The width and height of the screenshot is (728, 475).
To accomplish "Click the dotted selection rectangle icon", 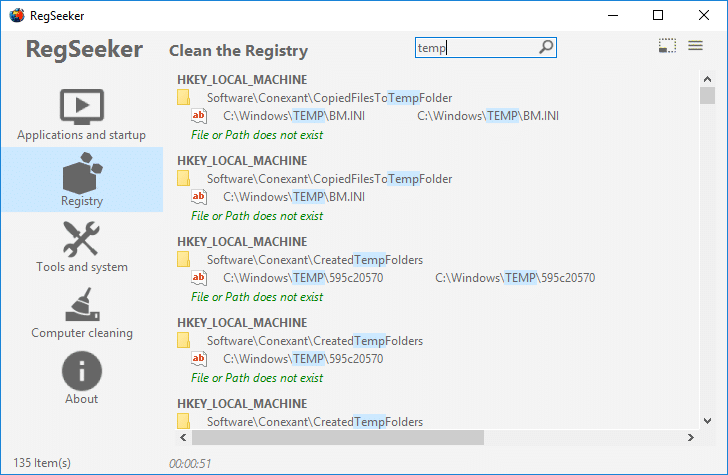I will coord(667,46).
